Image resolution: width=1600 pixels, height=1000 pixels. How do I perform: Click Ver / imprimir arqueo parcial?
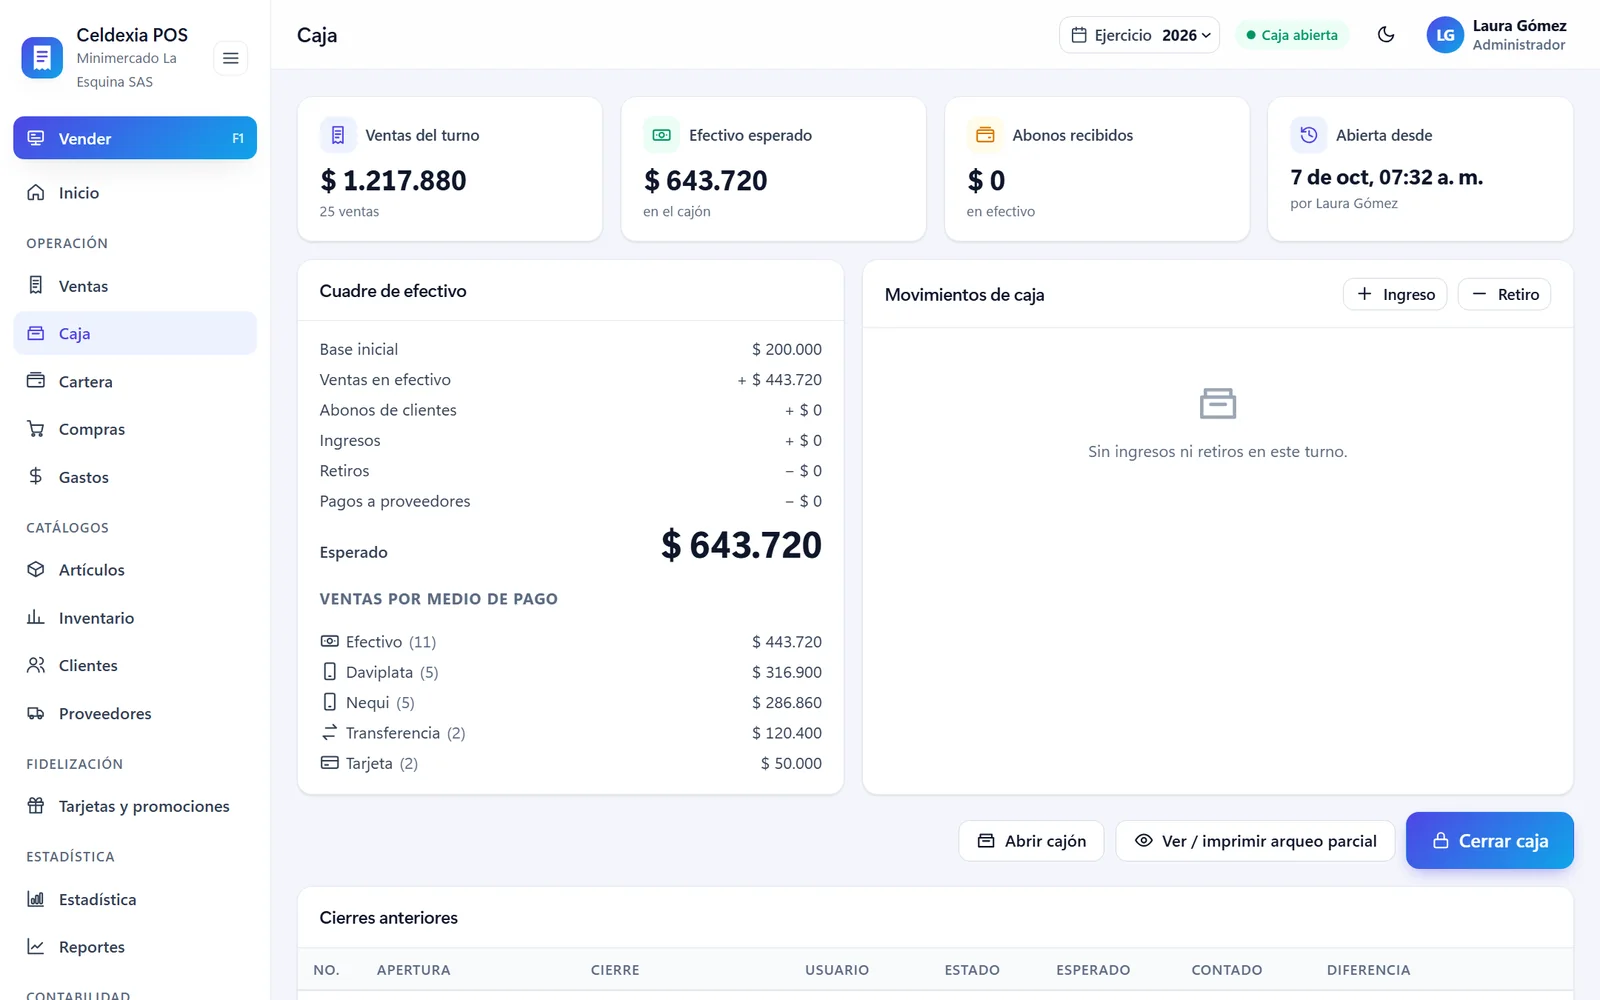tap(1255, 841)
